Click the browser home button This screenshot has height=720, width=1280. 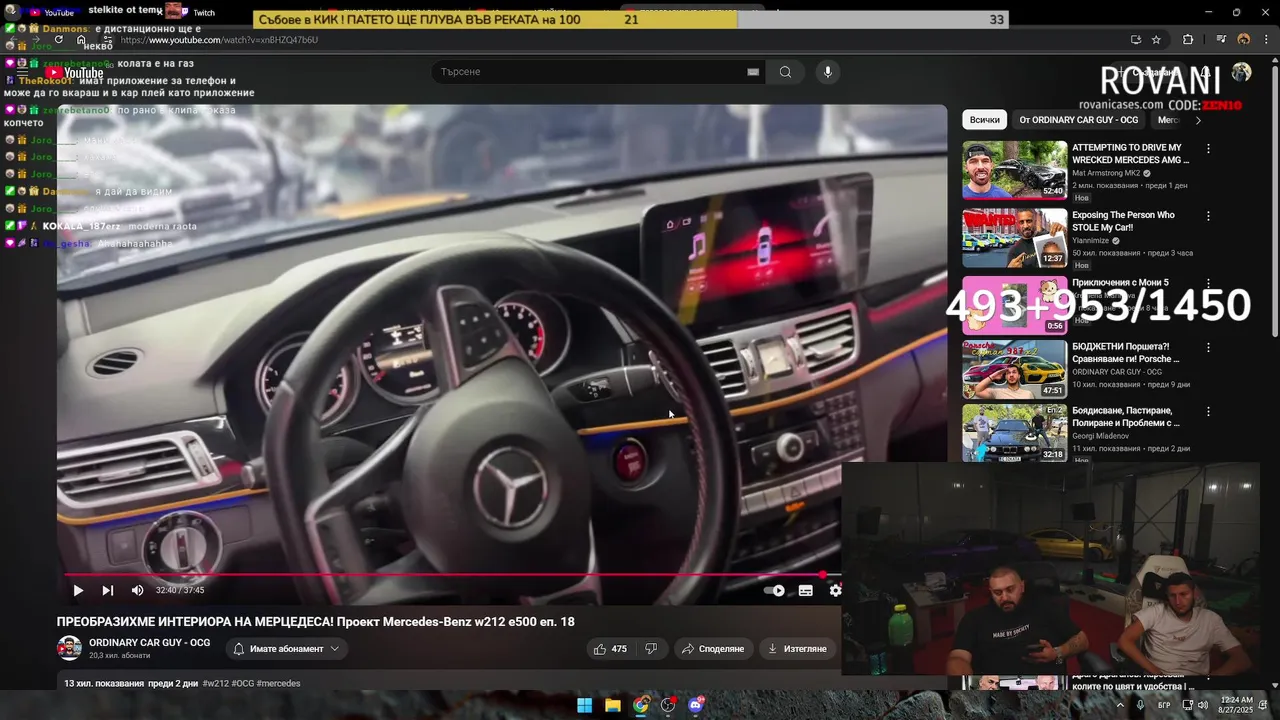[82, 40]
